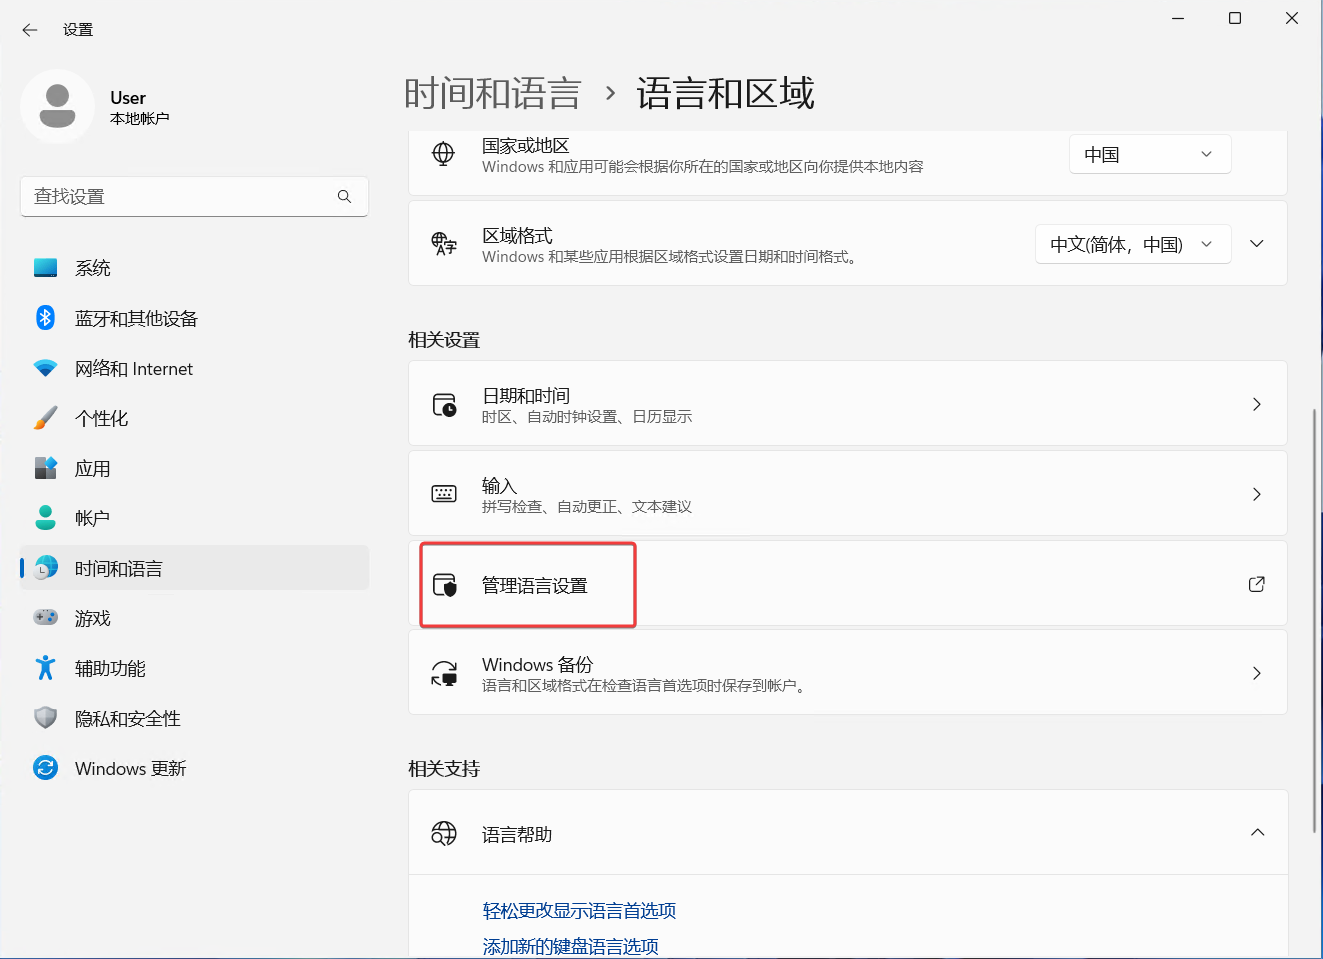
Task: Click the Bluetooth icon in the sidebar
Action: (x=45, y=318)
